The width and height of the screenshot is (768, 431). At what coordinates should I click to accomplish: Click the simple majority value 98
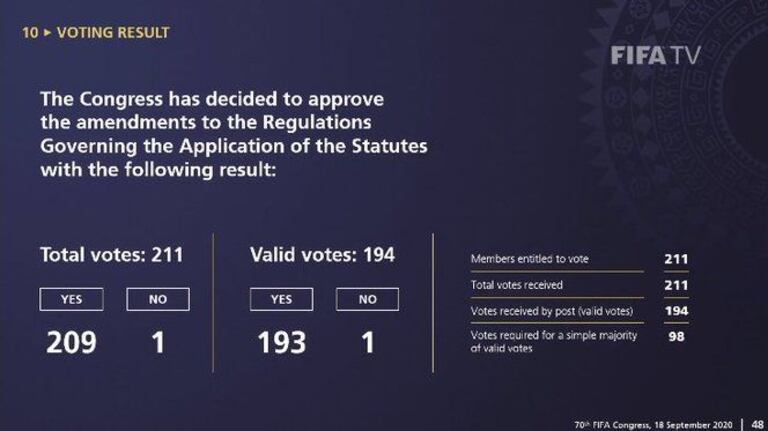[x=676, y=336]
